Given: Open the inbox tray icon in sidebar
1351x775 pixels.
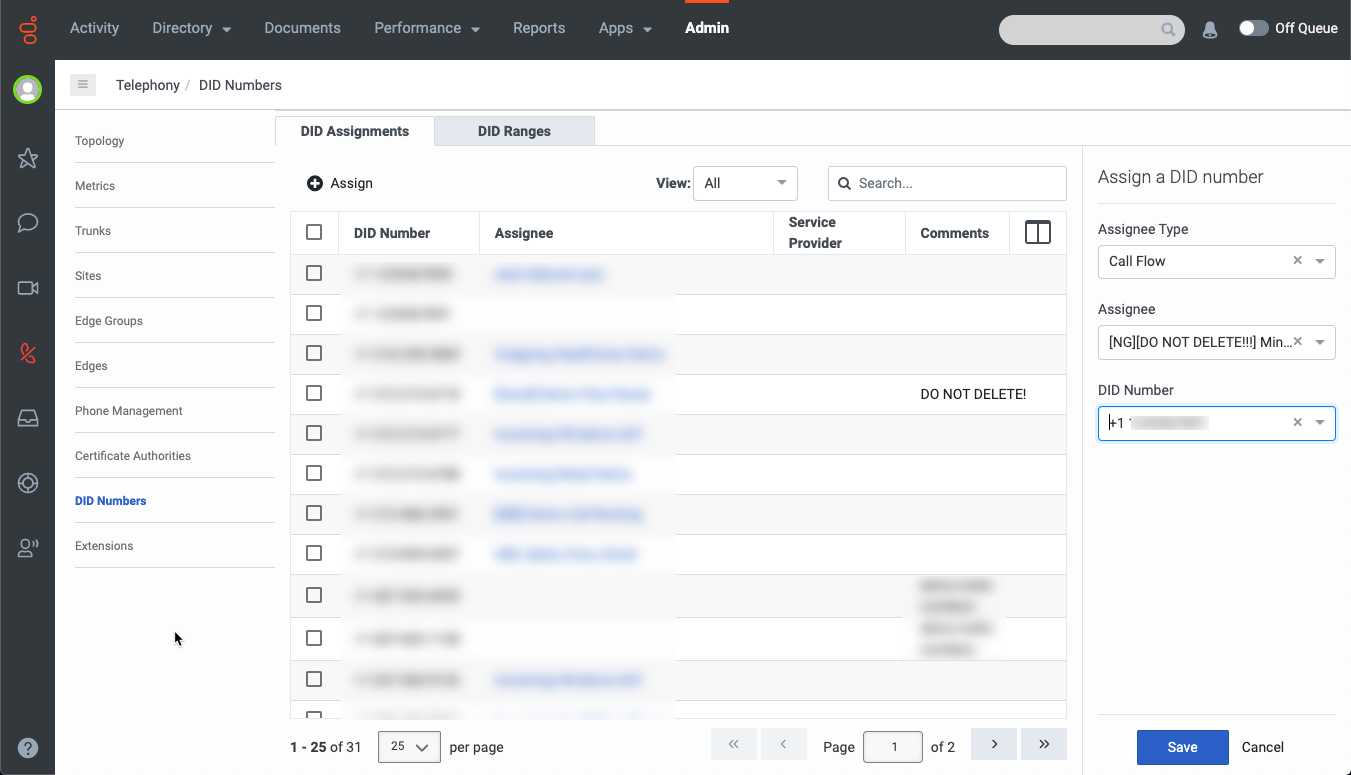Looking at the screenshot, I should pos(28,418).
